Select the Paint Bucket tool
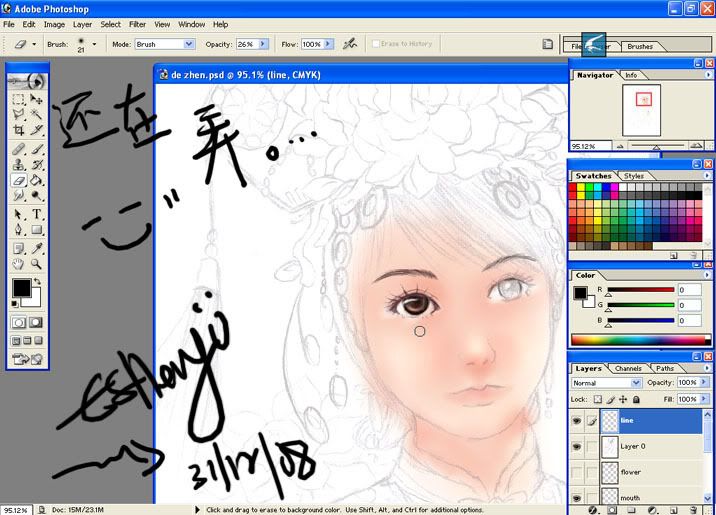The height and width of the screenshot is (515, 716). point(37,181)
